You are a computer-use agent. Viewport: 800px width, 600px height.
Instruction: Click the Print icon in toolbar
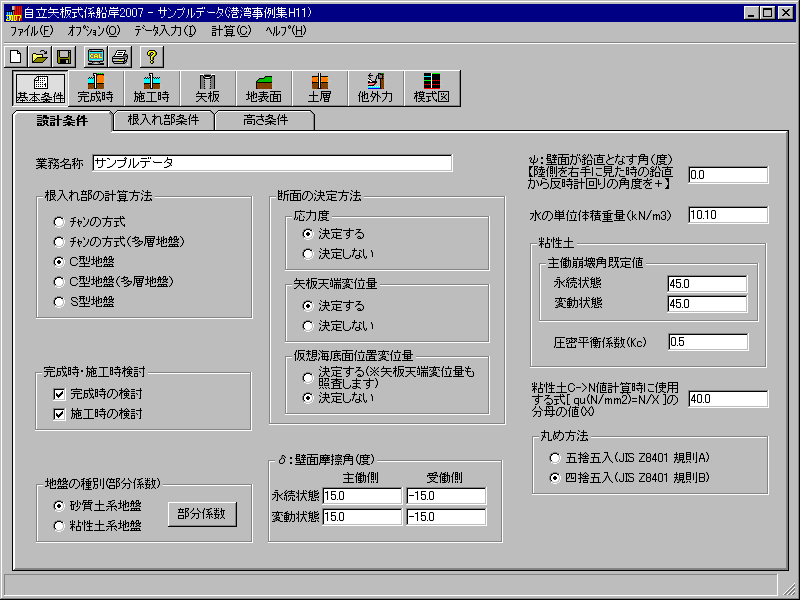(120, 57)
